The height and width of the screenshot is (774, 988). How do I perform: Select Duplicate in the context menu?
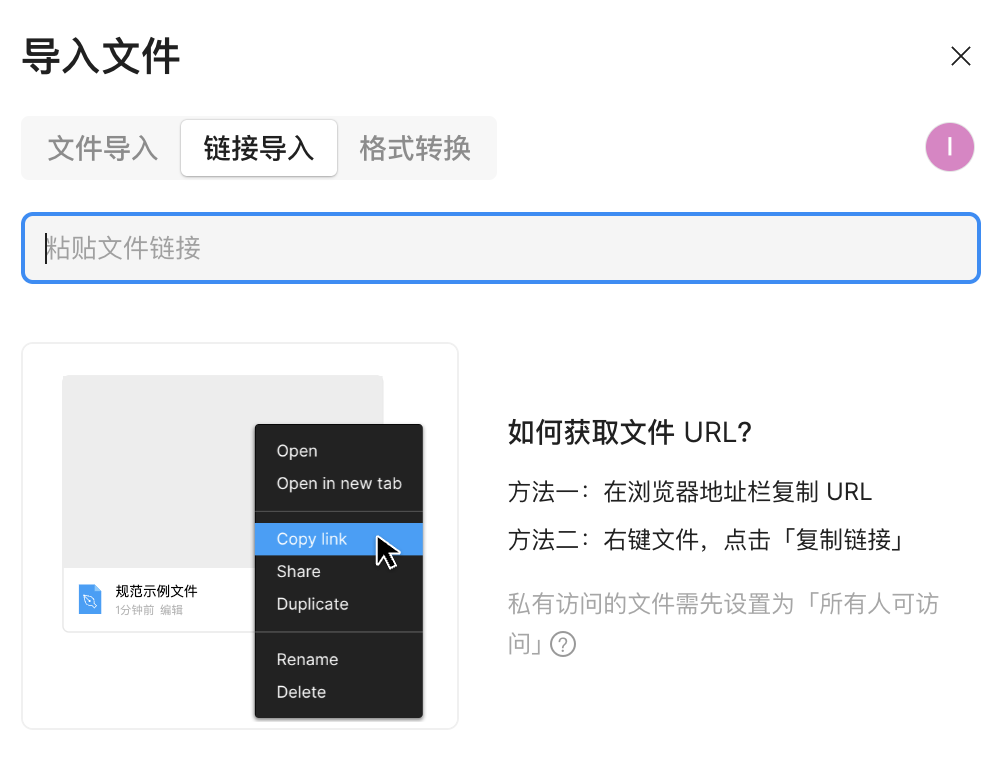click(x=312, y=604)
